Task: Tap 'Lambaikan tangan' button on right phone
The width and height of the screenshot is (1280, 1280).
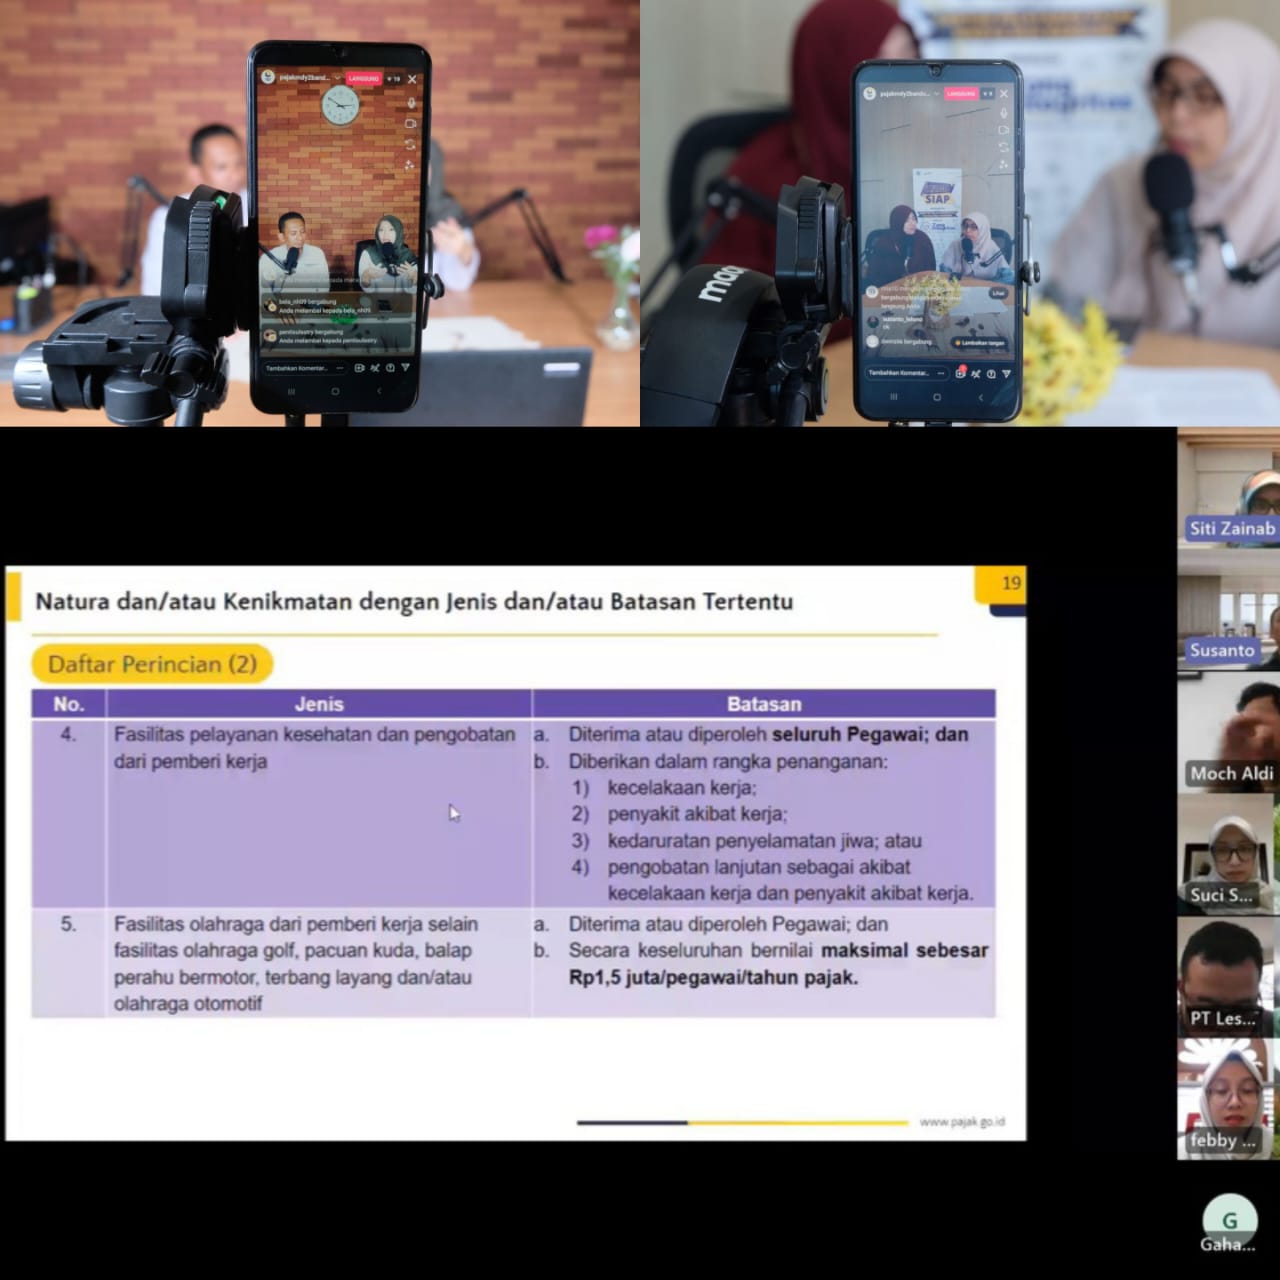Action: pos(980,342)
